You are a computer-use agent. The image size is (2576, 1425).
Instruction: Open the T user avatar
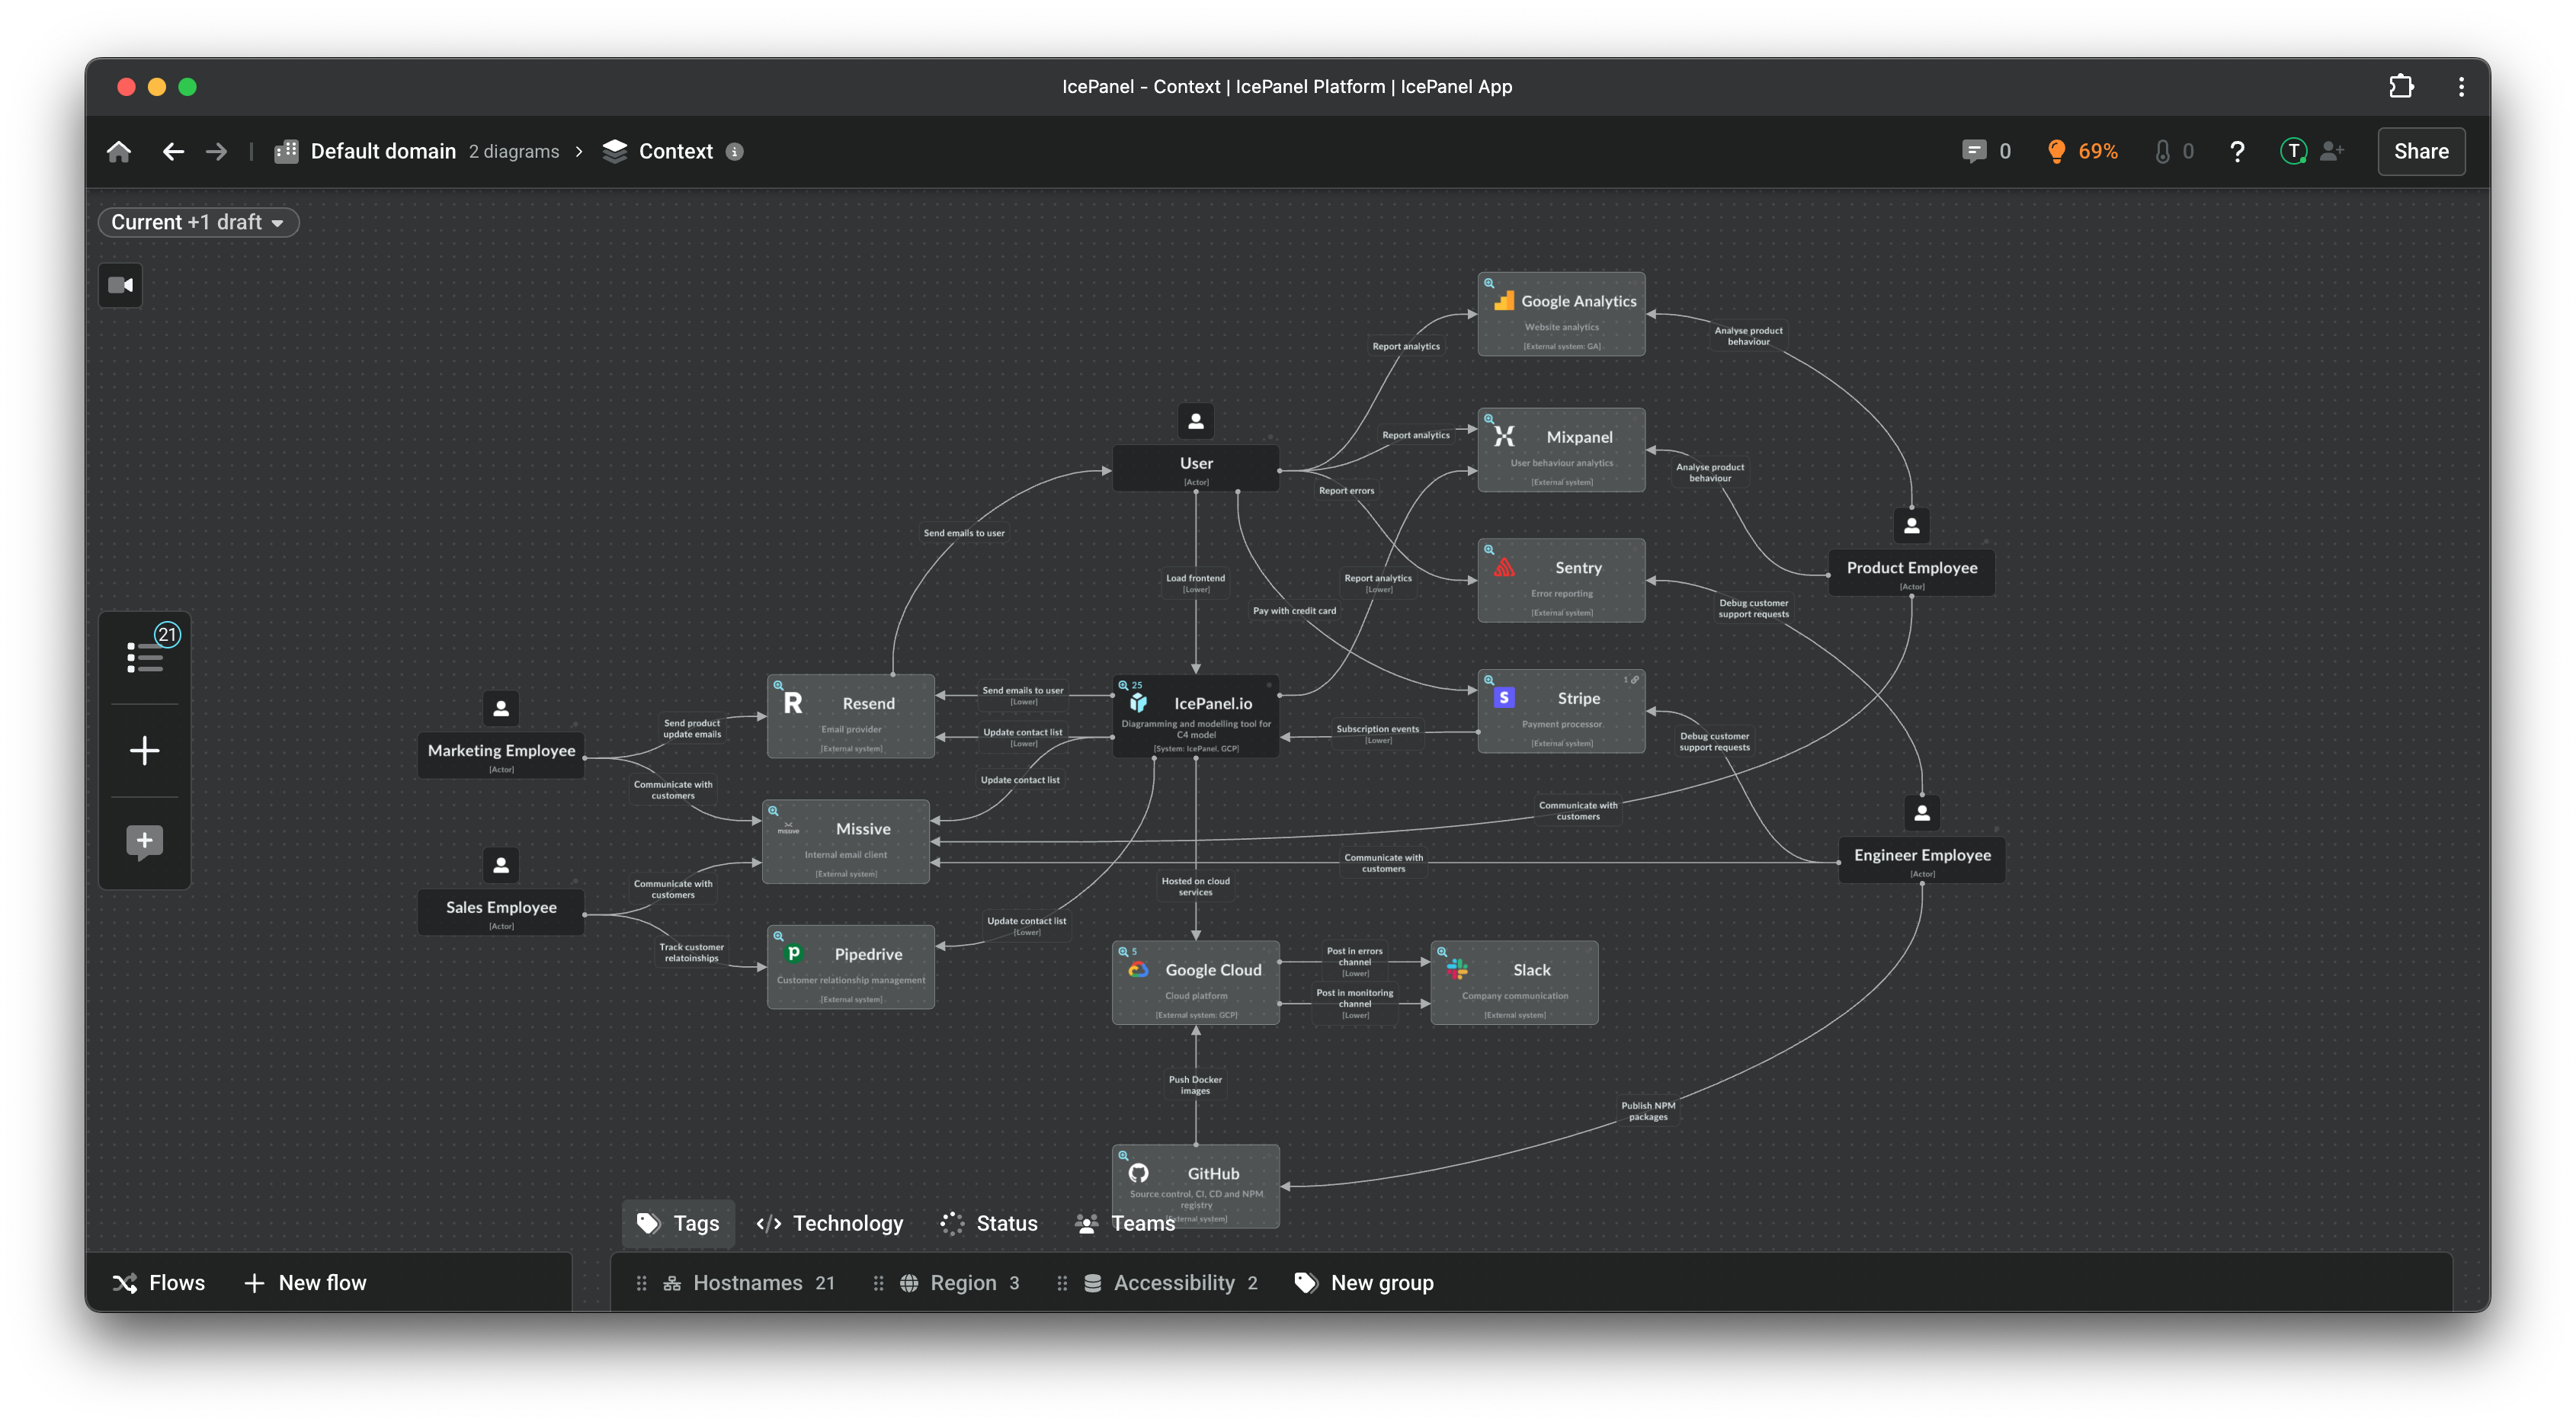(x=2293, y=151)
